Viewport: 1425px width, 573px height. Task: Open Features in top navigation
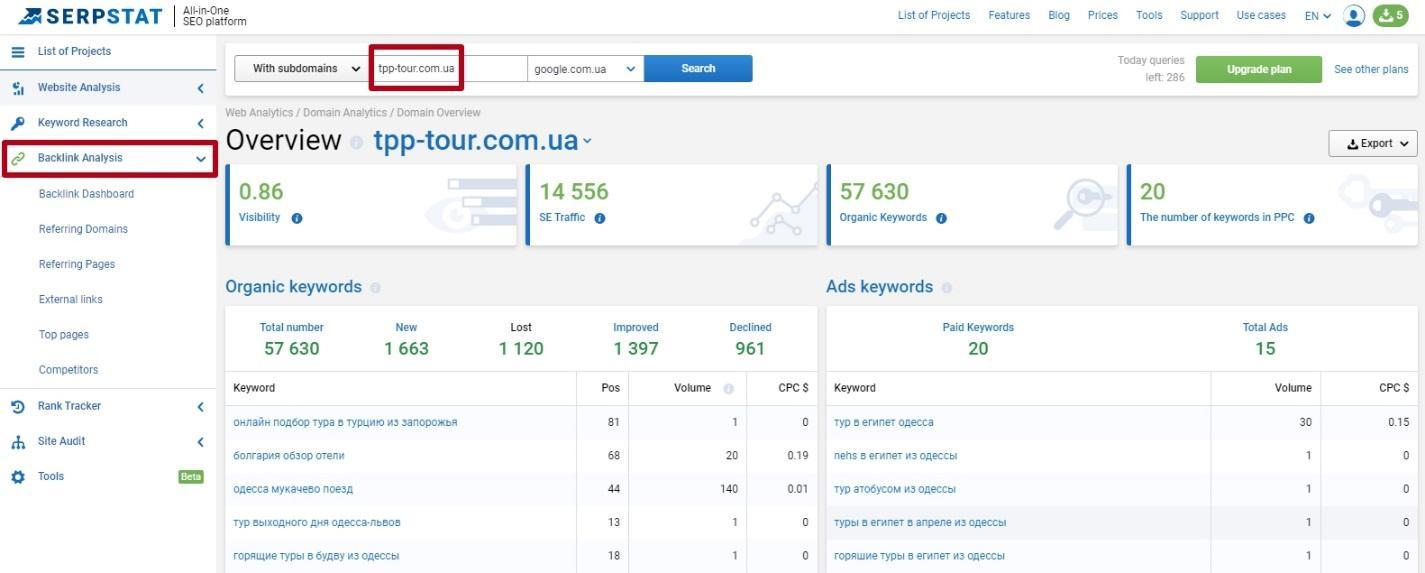pos(1009,15)
